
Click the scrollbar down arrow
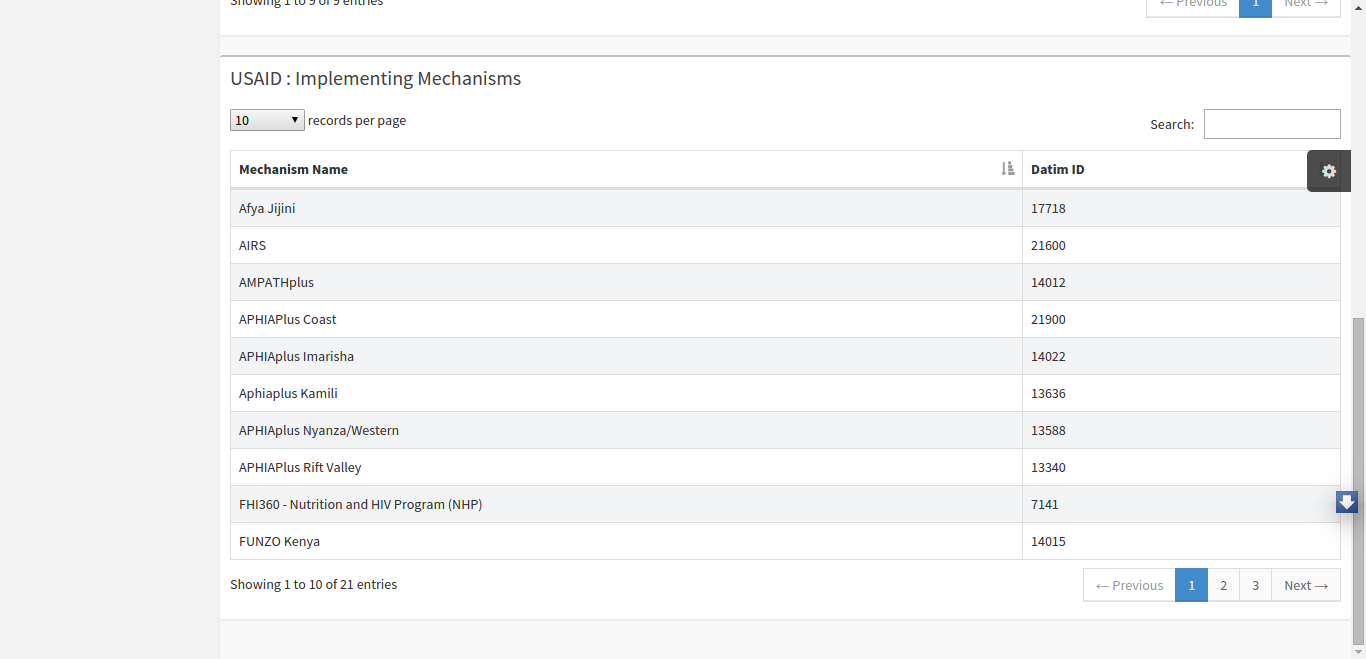(x=1357, y=652)
